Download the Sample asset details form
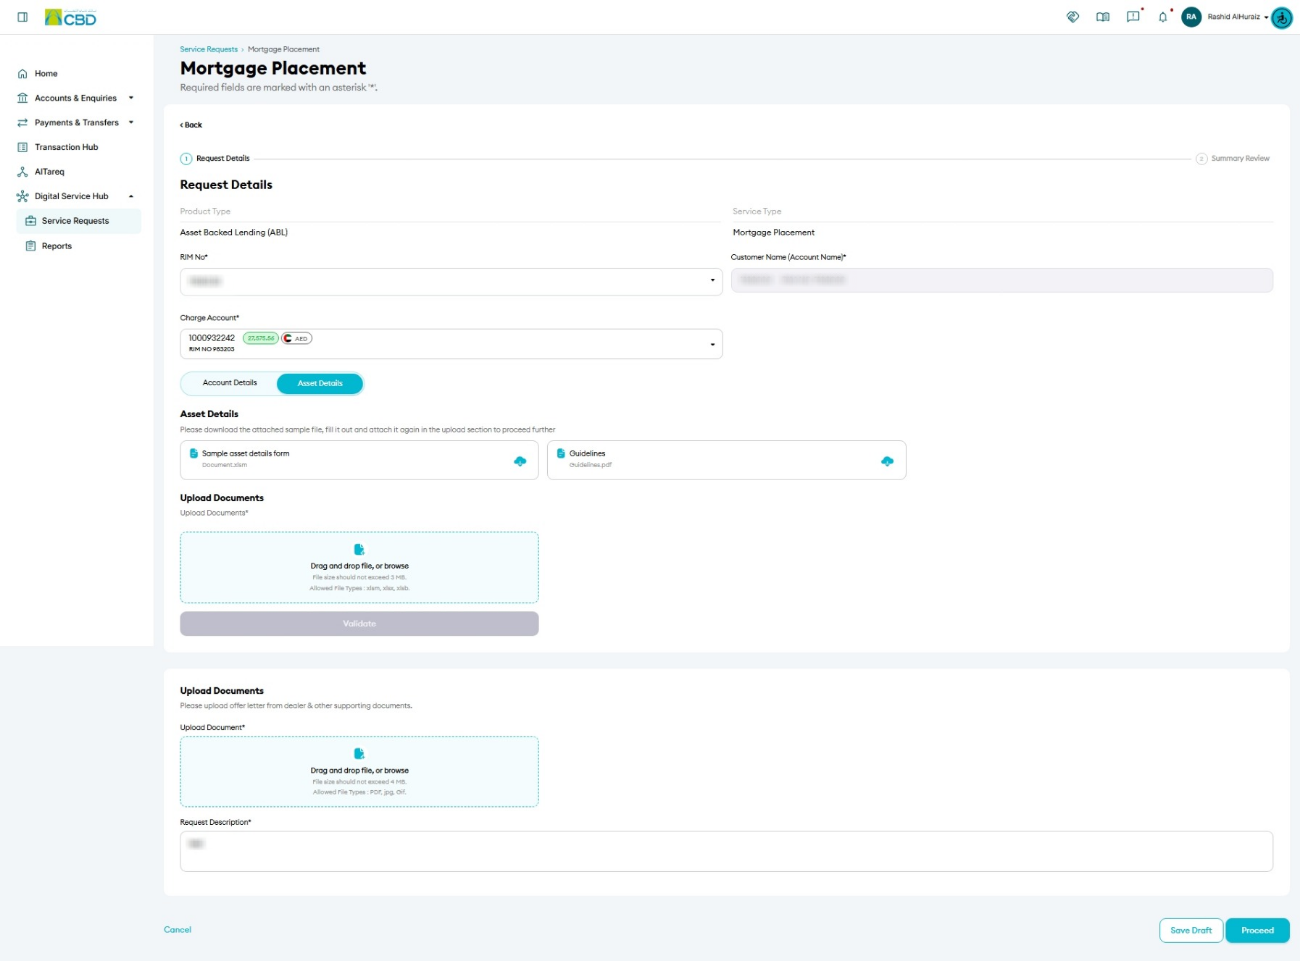1300x961 pixels. (x=520, y=461)
